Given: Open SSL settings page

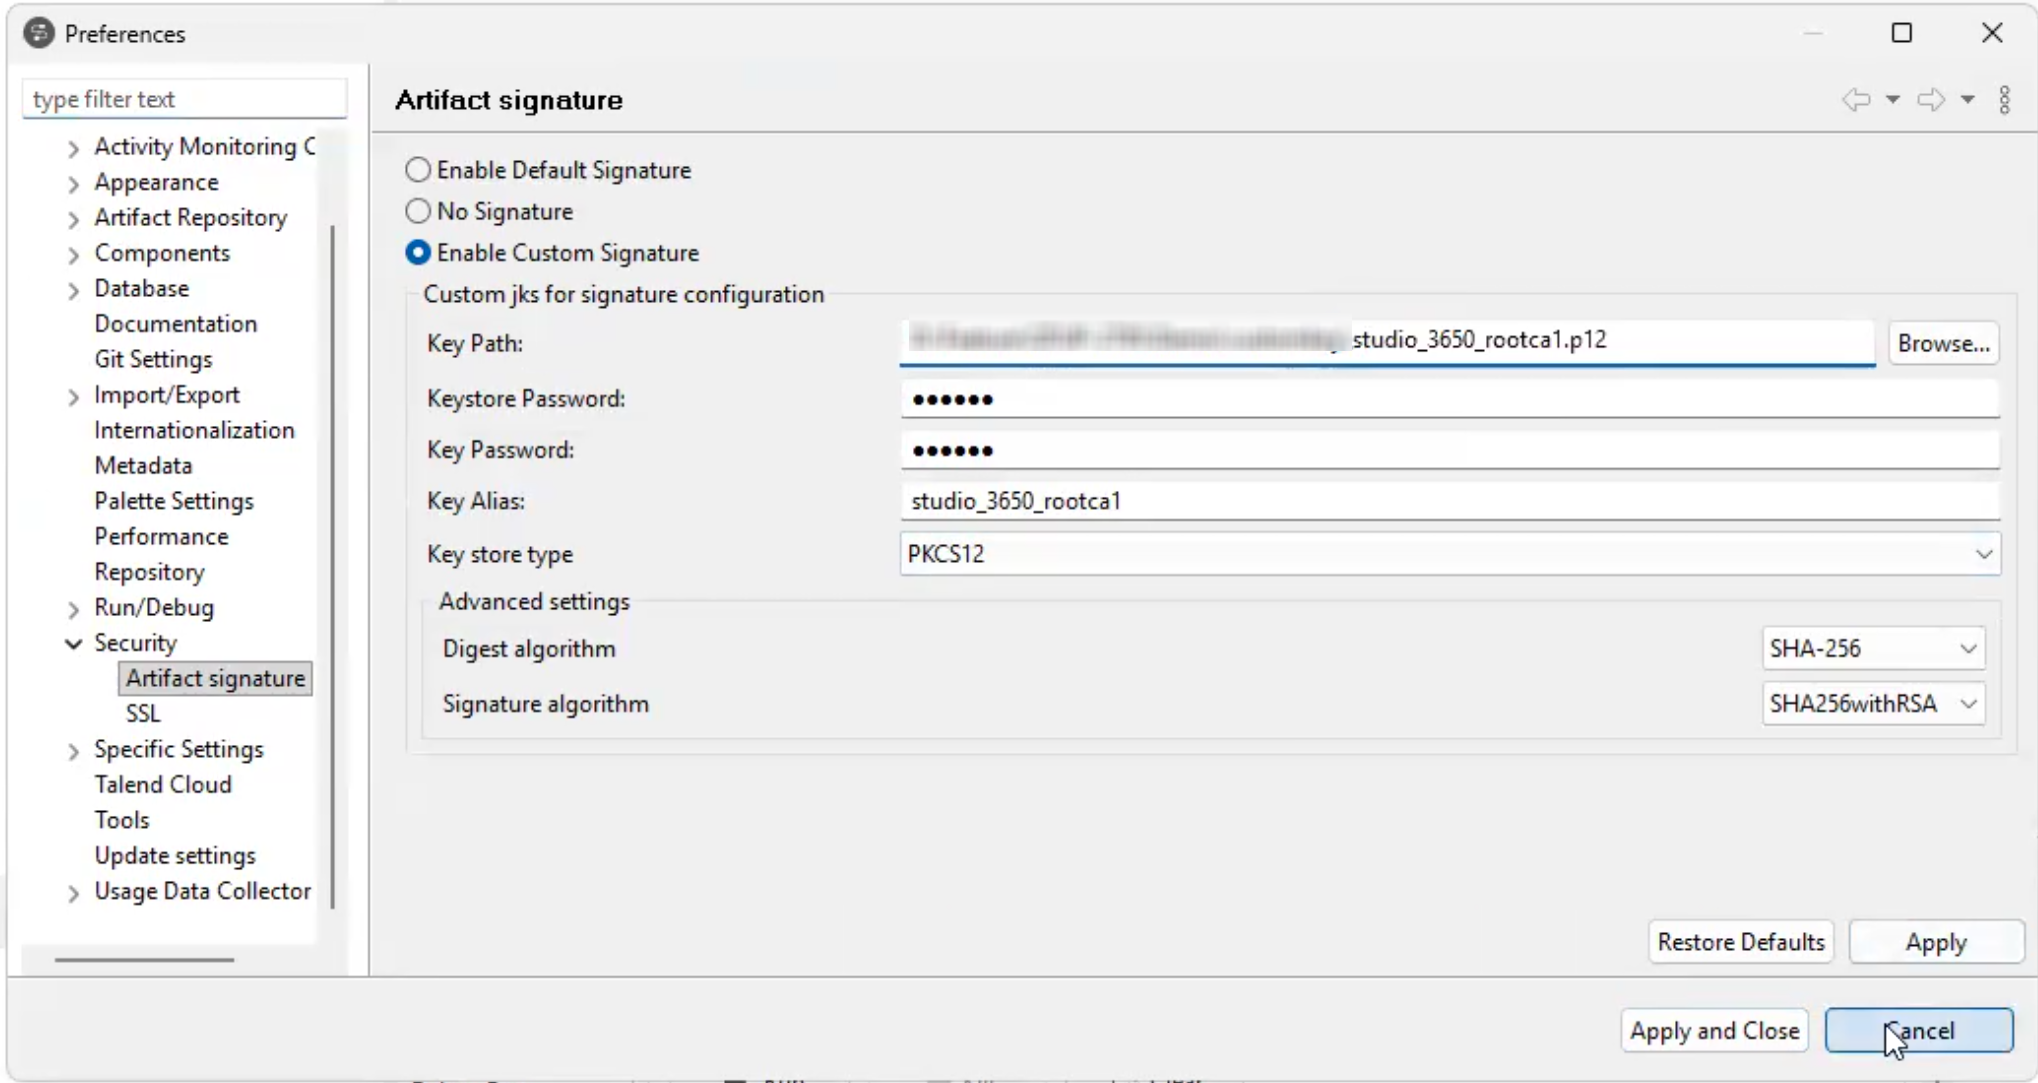Looking at the screenshot, I should 143,713.
